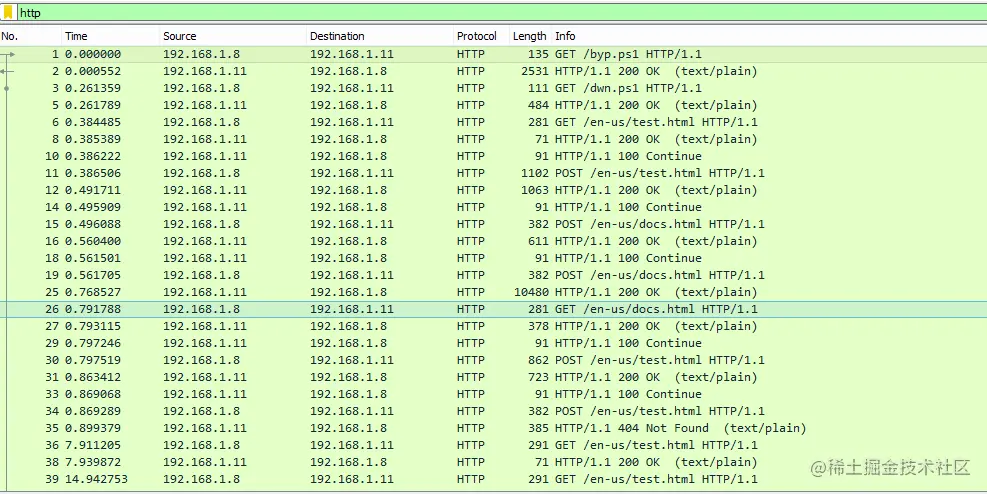Sort by the Time column header
987x494 pixels.
pos(110,36)
